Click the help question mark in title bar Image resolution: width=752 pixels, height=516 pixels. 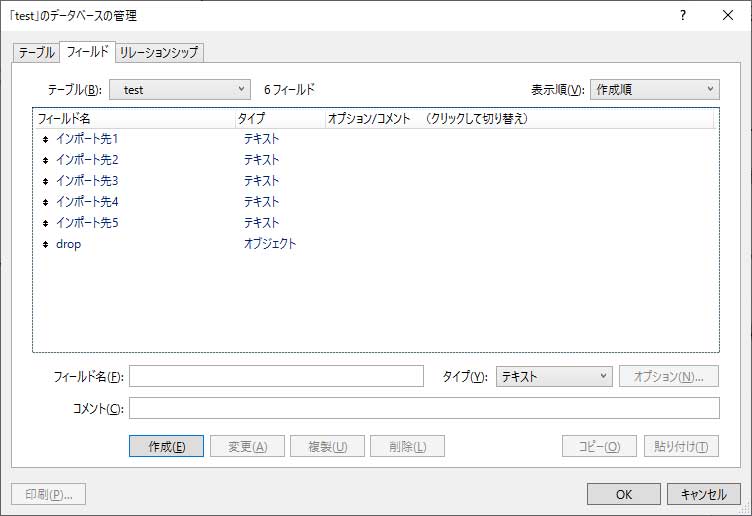tap(682, 15)
